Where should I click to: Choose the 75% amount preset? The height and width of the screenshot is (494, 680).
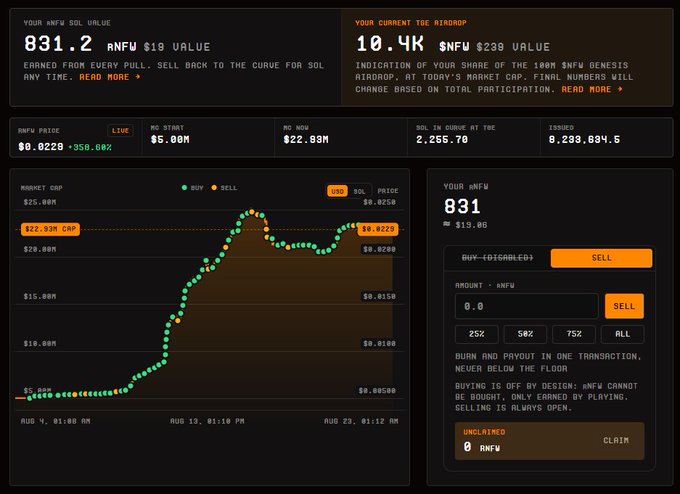574,334
